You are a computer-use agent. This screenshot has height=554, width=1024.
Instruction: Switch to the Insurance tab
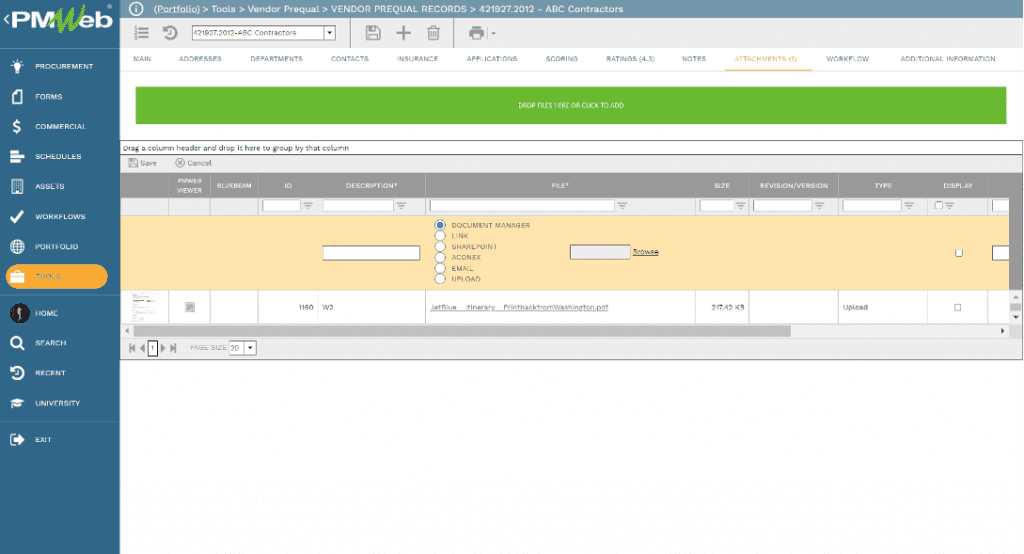(417, 59)
